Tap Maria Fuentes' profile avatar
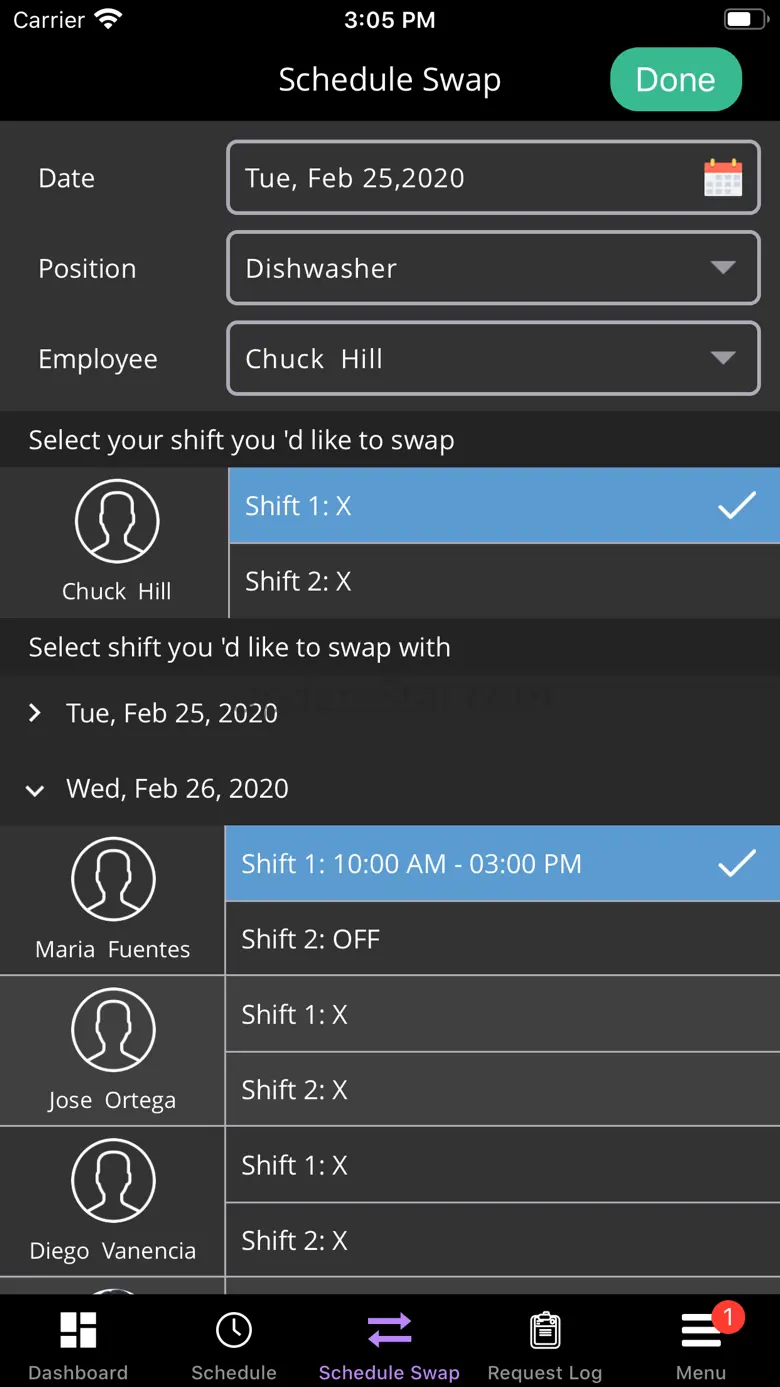The width and height of the screenshot is (780, 1387). 113,879
